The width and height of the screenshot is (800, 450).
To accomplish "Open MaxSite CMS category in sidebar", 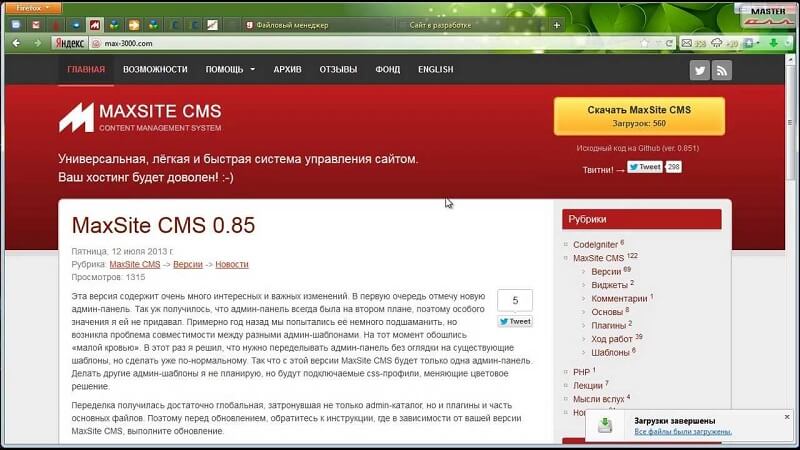I will (598, 258).
